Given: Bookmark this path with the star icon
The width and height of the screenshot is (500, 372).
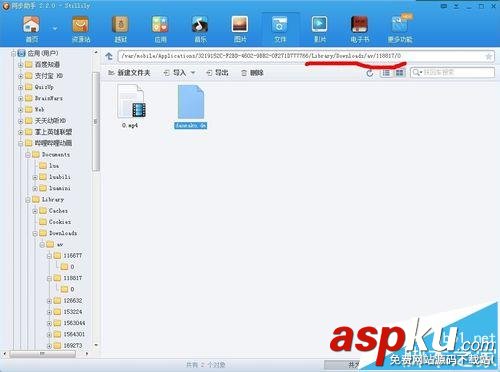Looking at the screenshot, I should pos(489,56).
